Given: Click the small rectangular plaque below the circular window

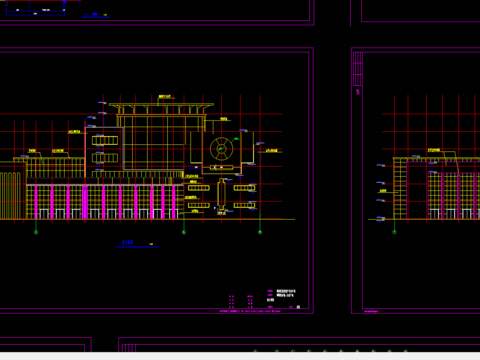Looking at the screenshot, I should [221, 167].
